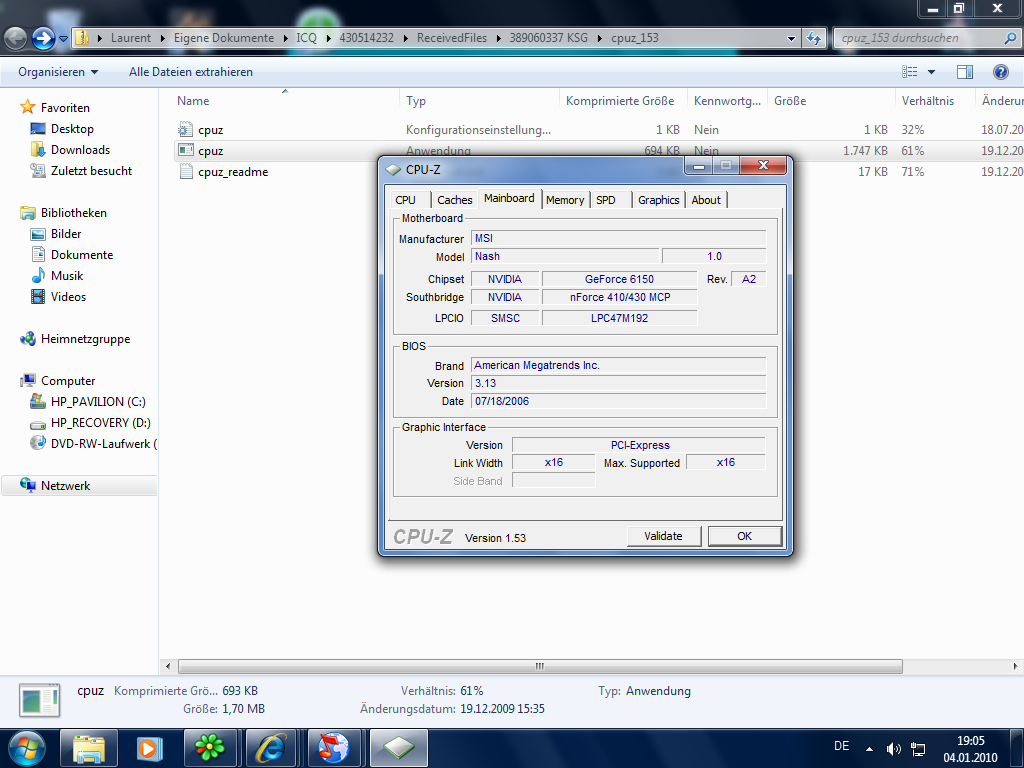Screen dimensions: 1024x768
Task: Click ReceivedFiles in address breadcrumb
Action: click(x=452, y=38)
